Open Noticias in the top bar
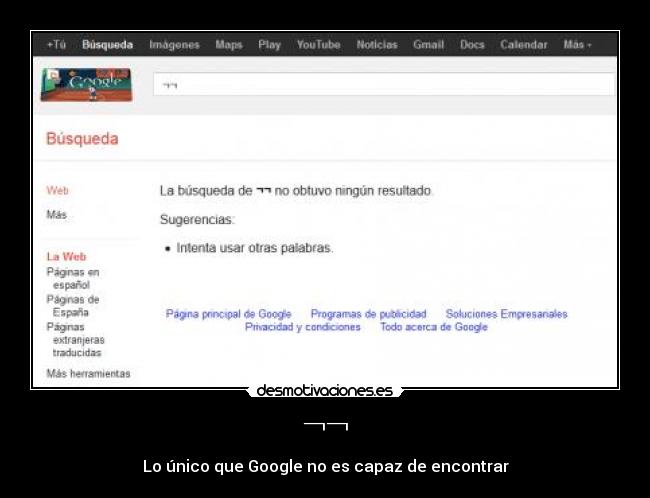Screen dimensions: 650x498 coord(377,44)
